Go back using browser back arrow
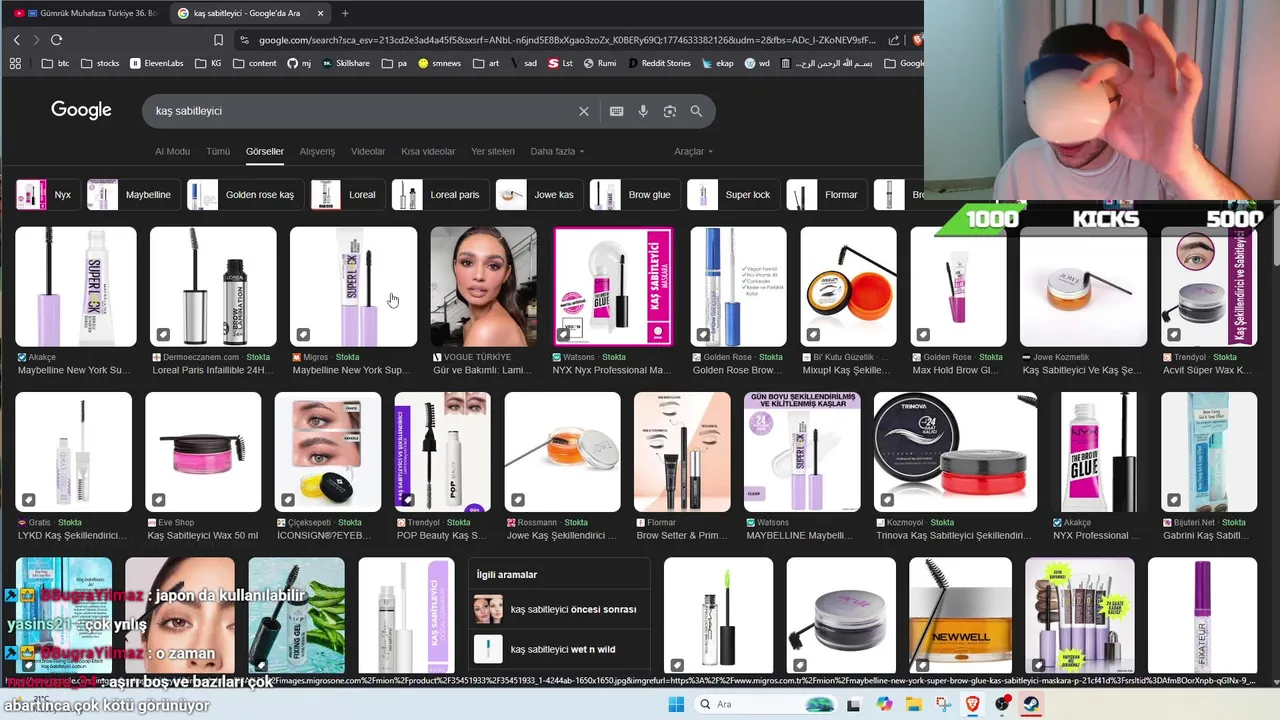Viewport: 1280px width, 720px height. click(16, 40)
